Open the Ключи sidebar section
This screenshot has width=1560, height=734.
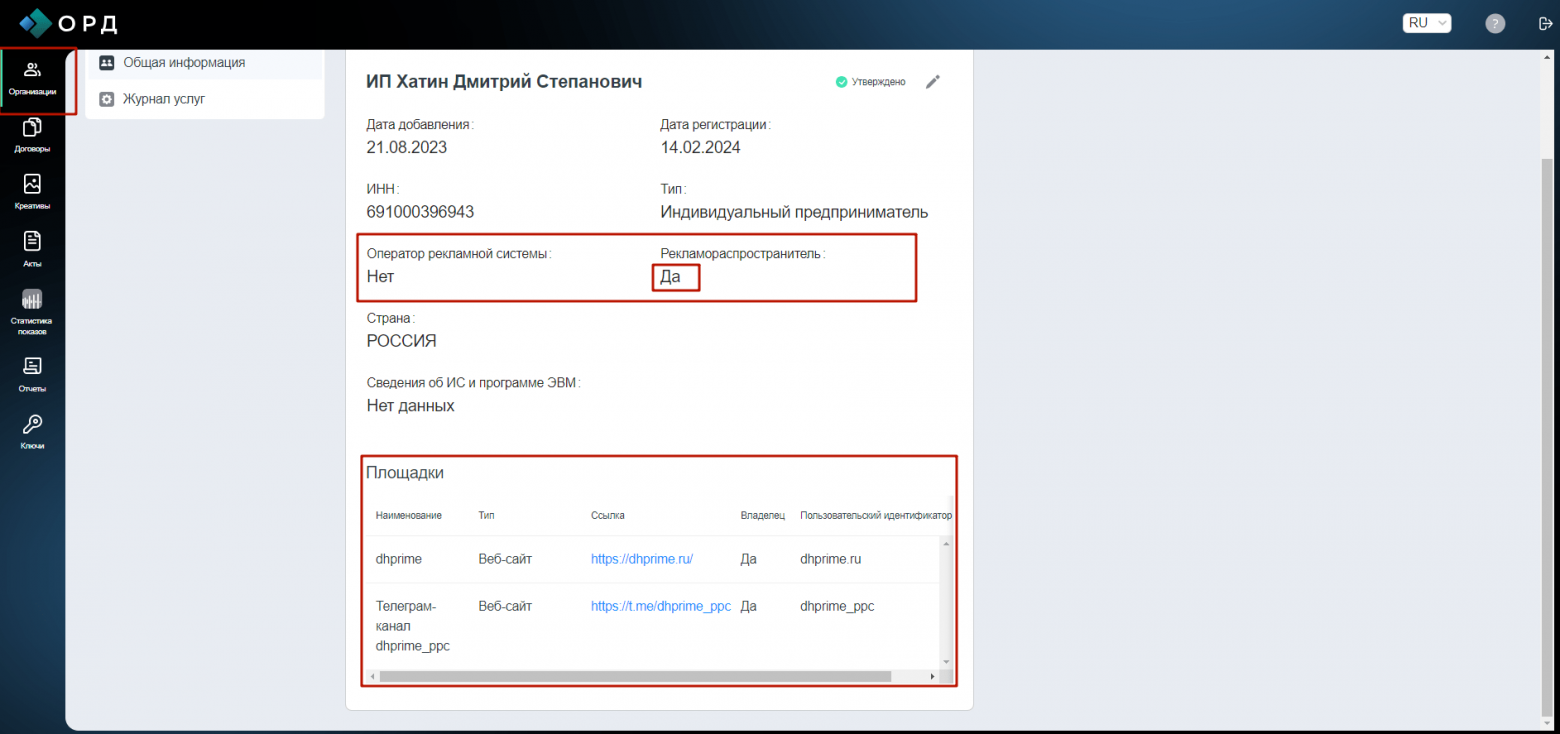click(x=32, y=431)
